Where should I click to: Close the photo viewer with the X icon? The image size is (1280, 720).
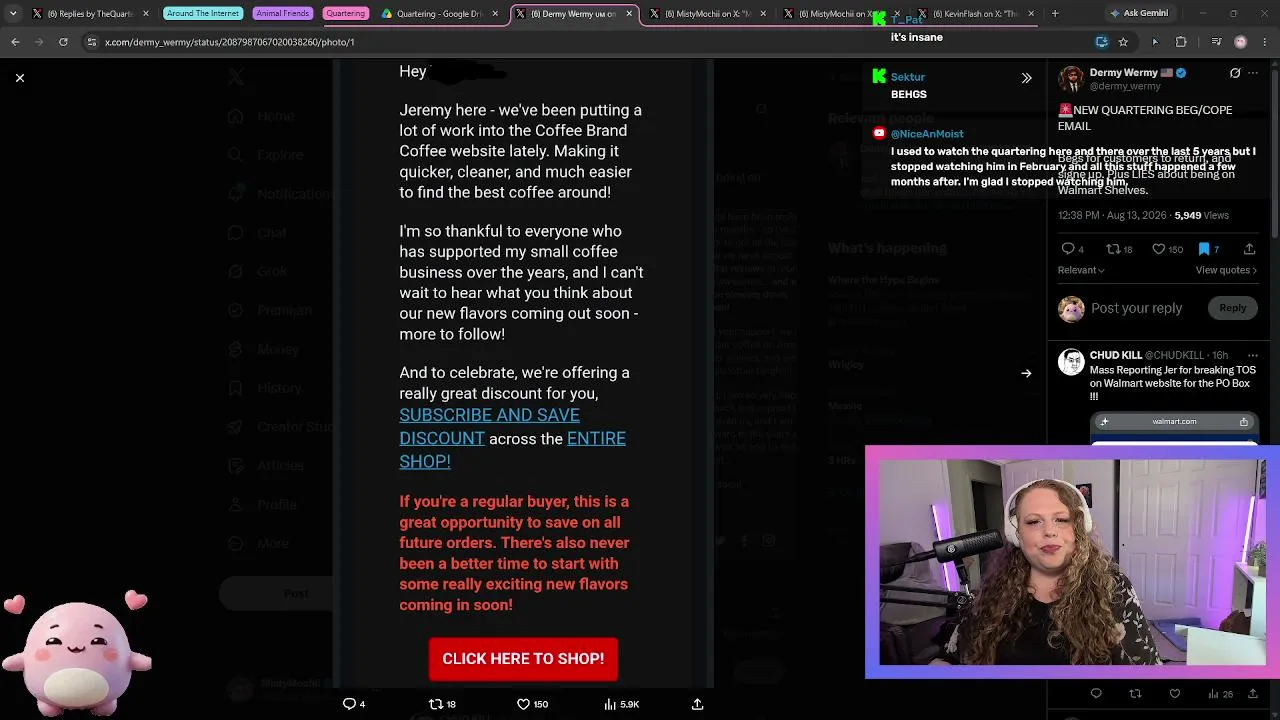(19, 77)
